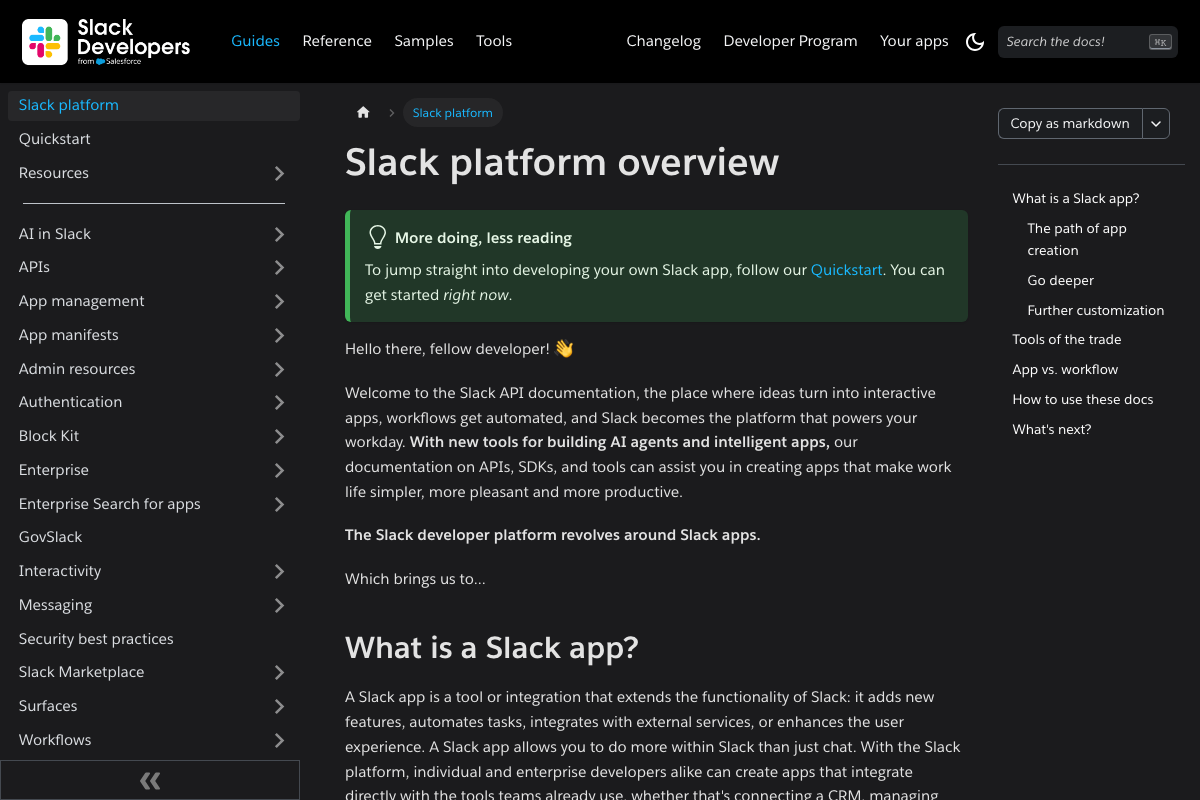Expand the App management section

279,301
